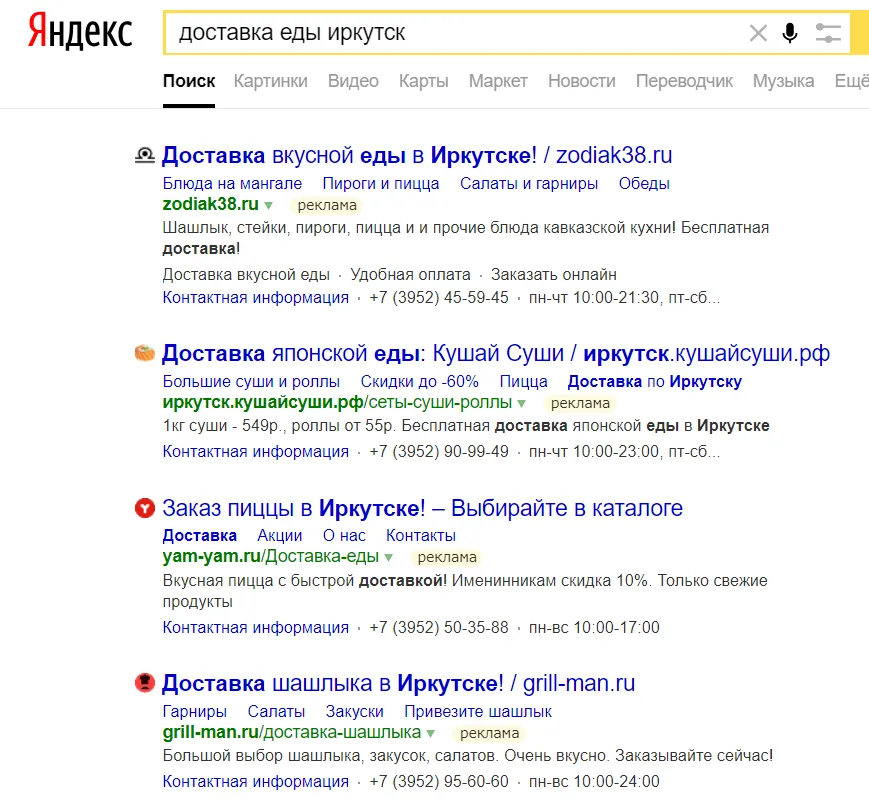
Task: Open Доставка шашлыка в Иркутске result
Action: pyautogui.click(x=398, y=683)
